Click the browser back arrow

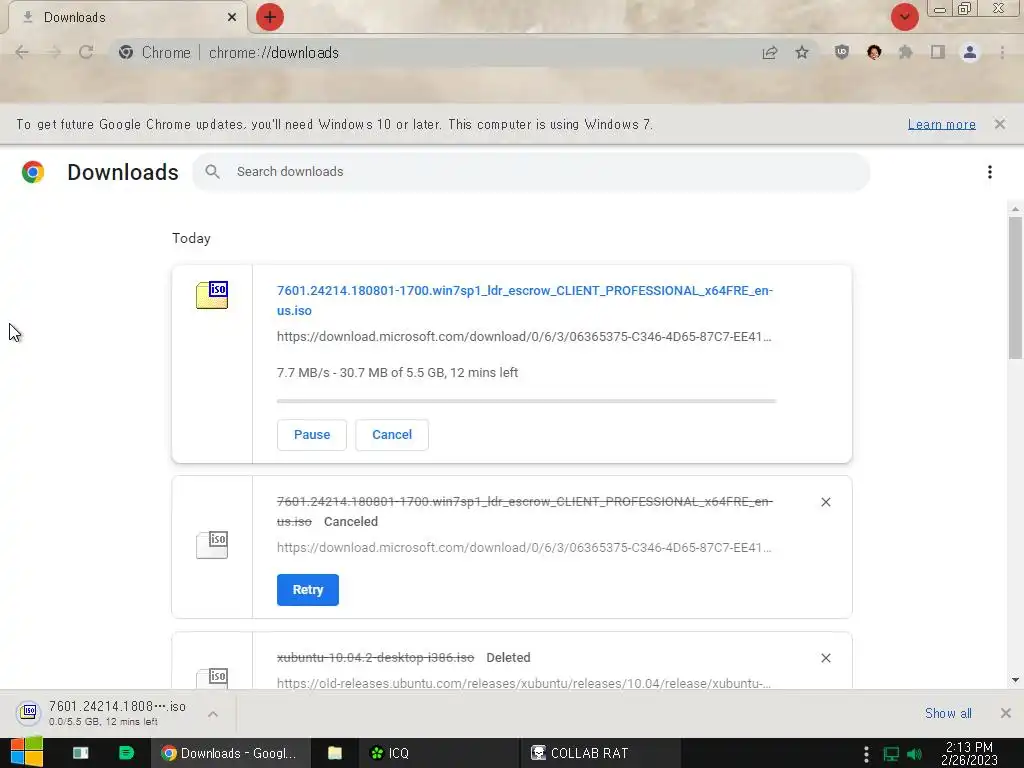pos(22,52)
